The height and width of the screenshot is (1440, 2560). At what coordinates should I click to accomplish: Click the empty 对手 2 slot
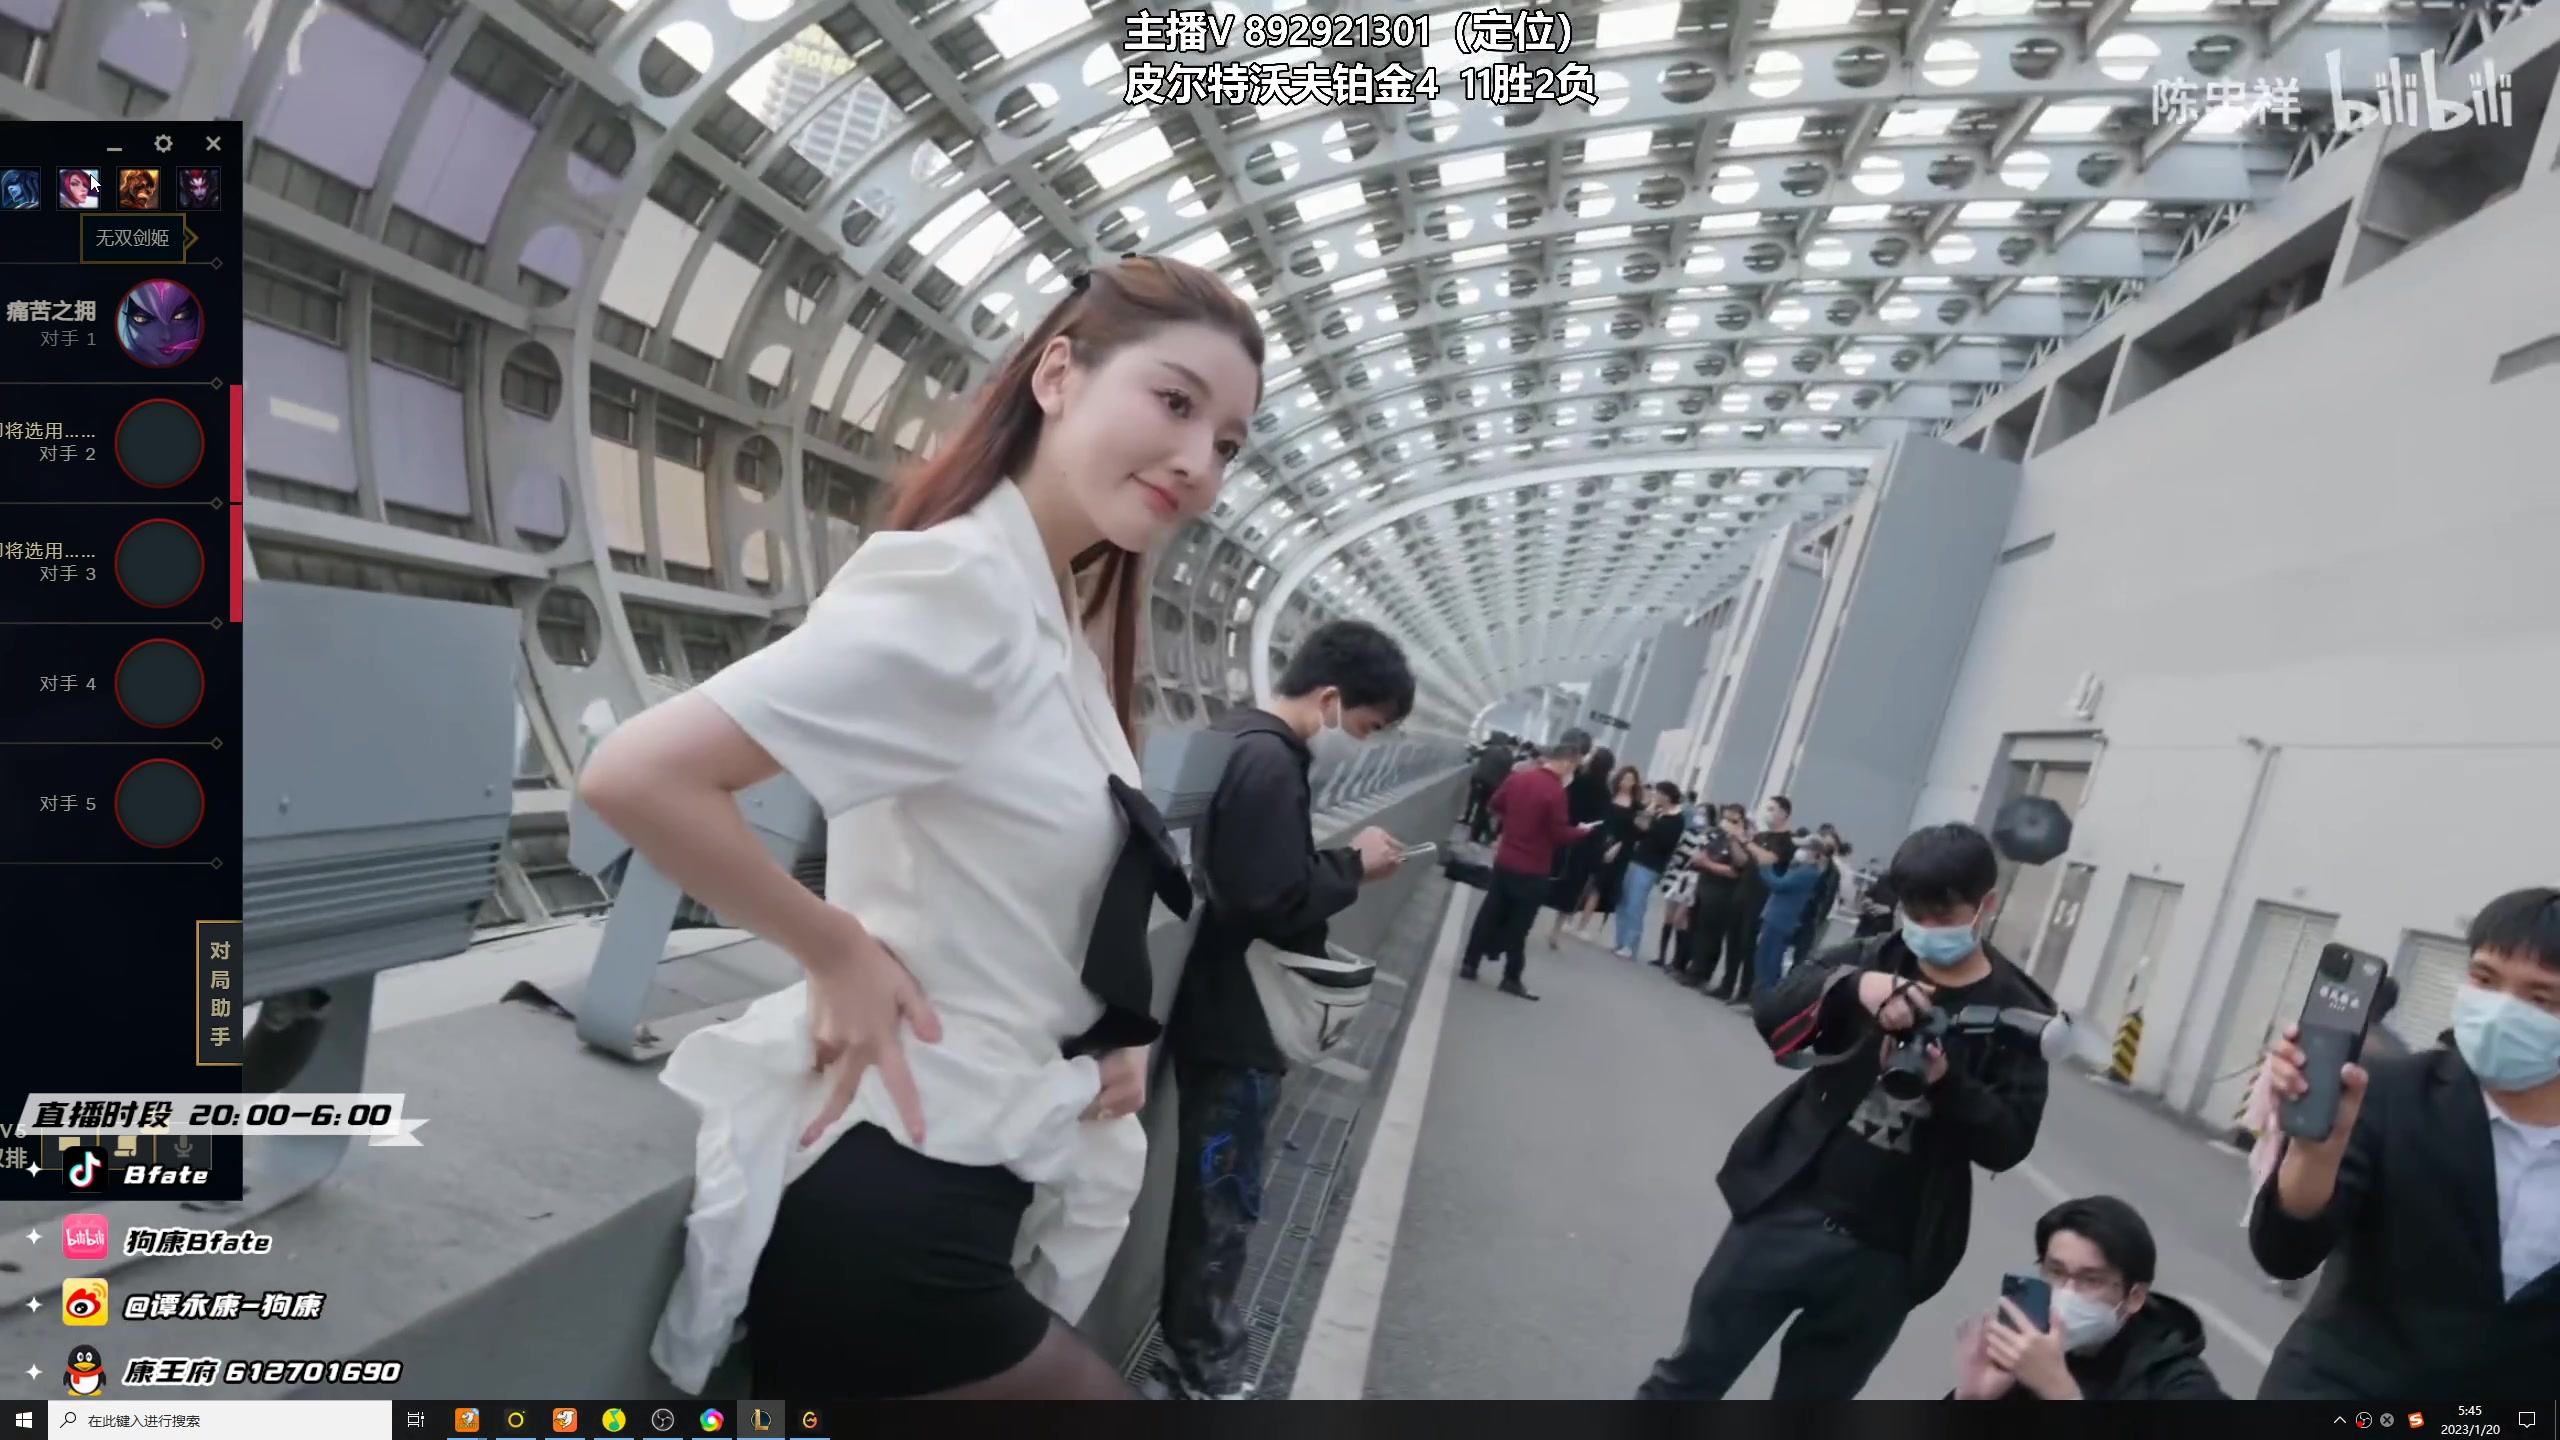tap(159, 443)
